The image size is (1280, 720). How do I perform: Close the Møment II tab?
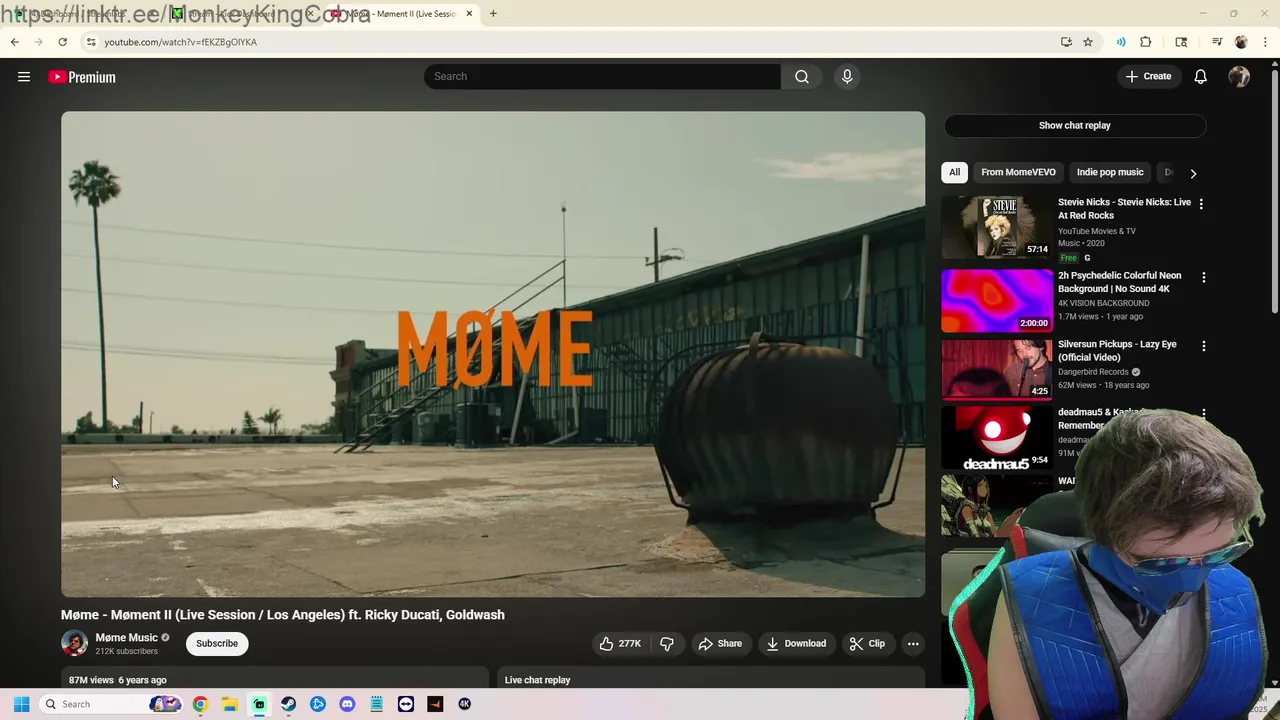pos(469,14)
